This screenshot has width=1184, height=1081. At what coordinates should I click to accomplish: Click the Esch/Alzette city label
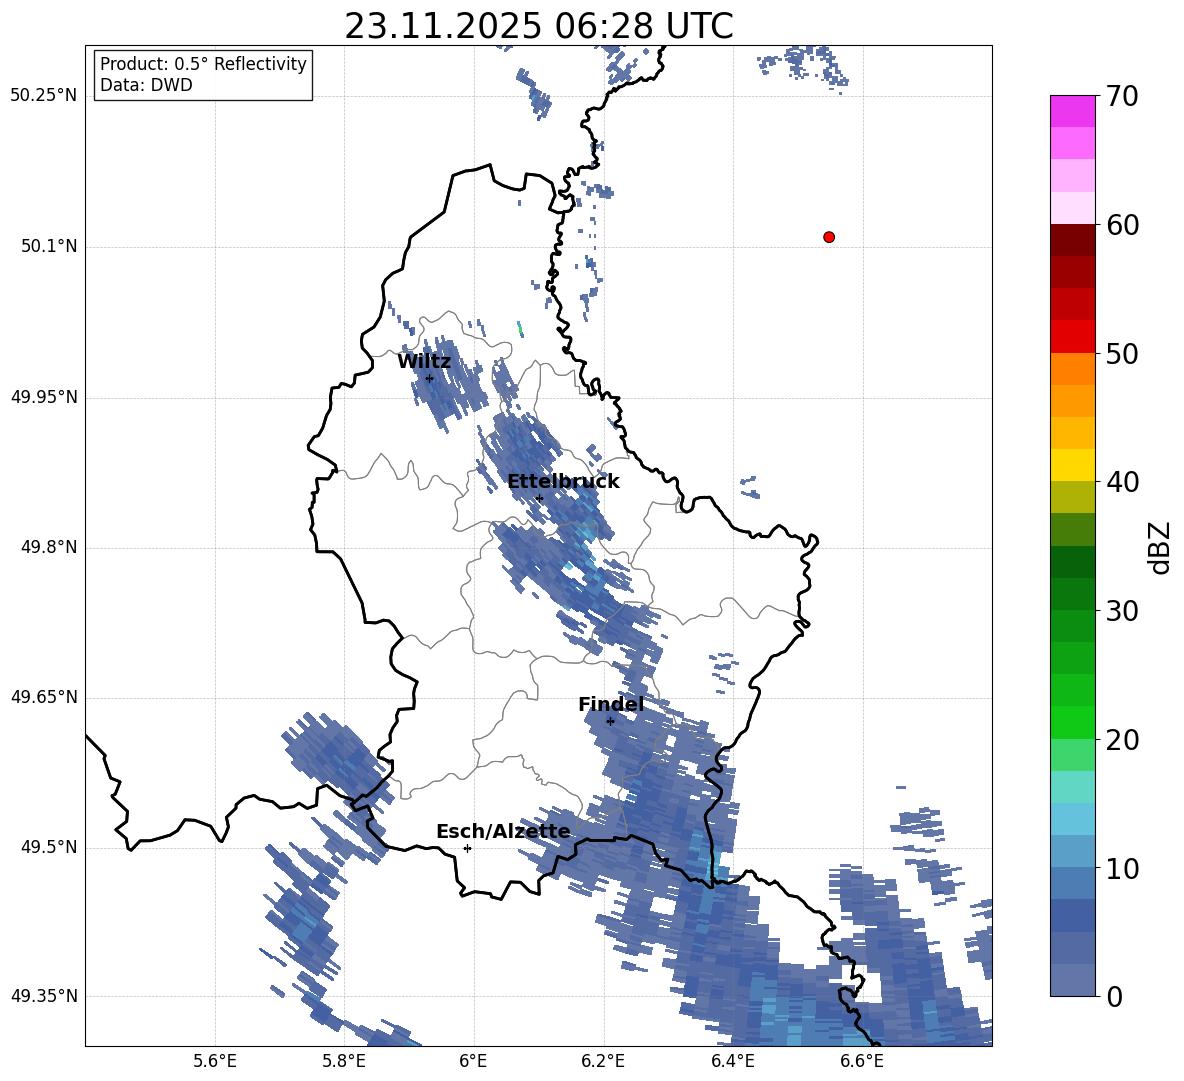(x=504, y=832)
